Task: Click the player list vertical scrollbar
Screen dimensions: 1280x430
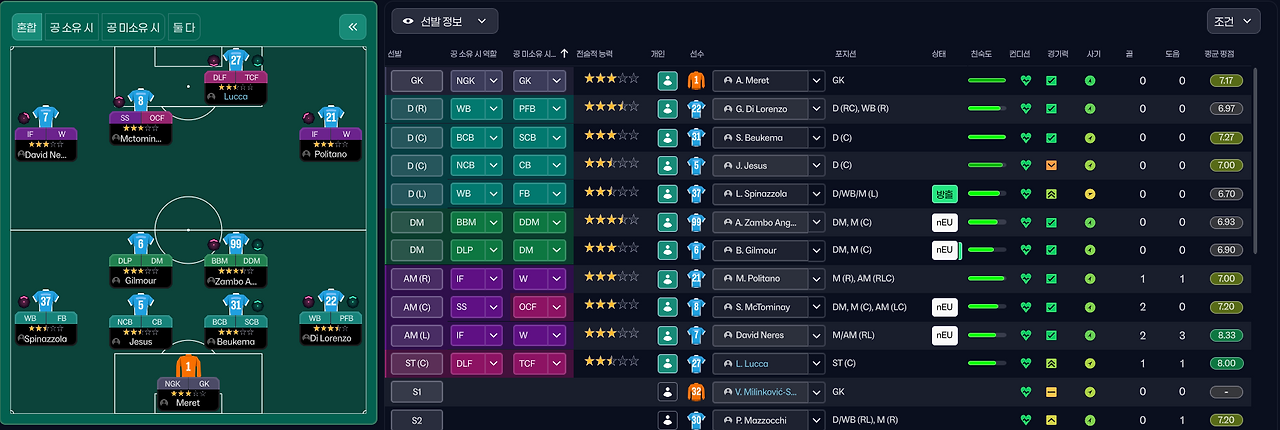Action: [1253, 160]
